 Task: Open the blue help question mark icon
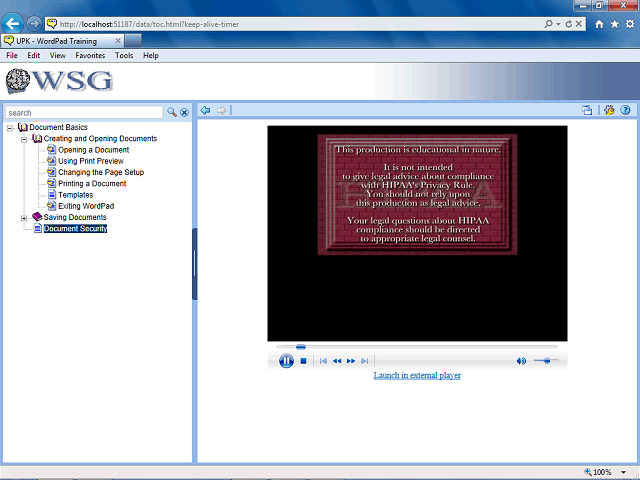(x=625, y=110)
